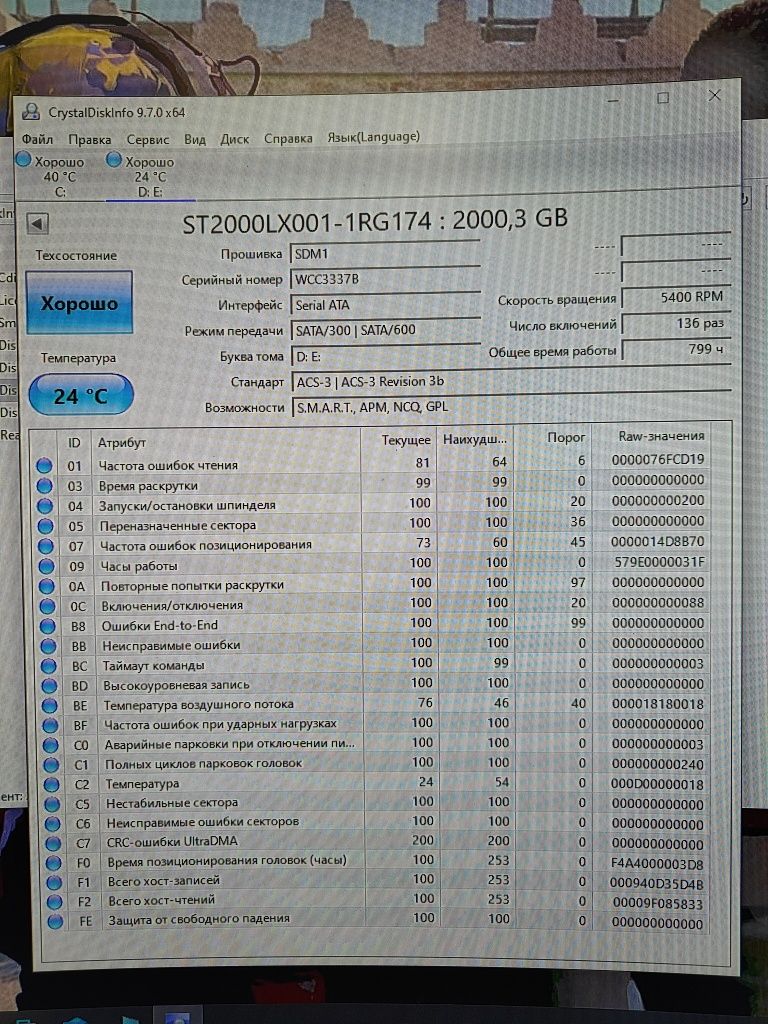
Task: Click status icon for F2 Всего хост-чтений
Action: coord(55,902)
